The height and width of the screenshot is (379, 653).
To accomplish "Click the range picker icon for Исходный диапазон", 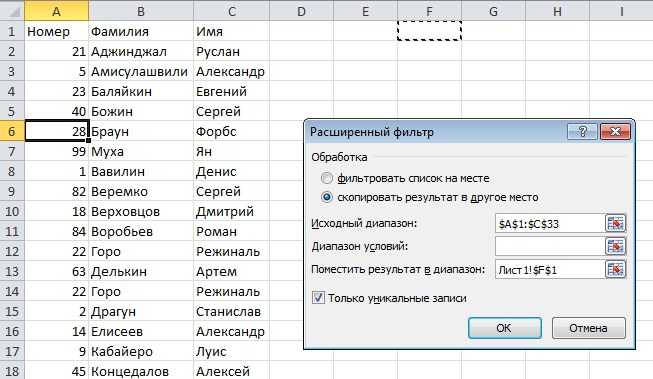I will point(615,224).
